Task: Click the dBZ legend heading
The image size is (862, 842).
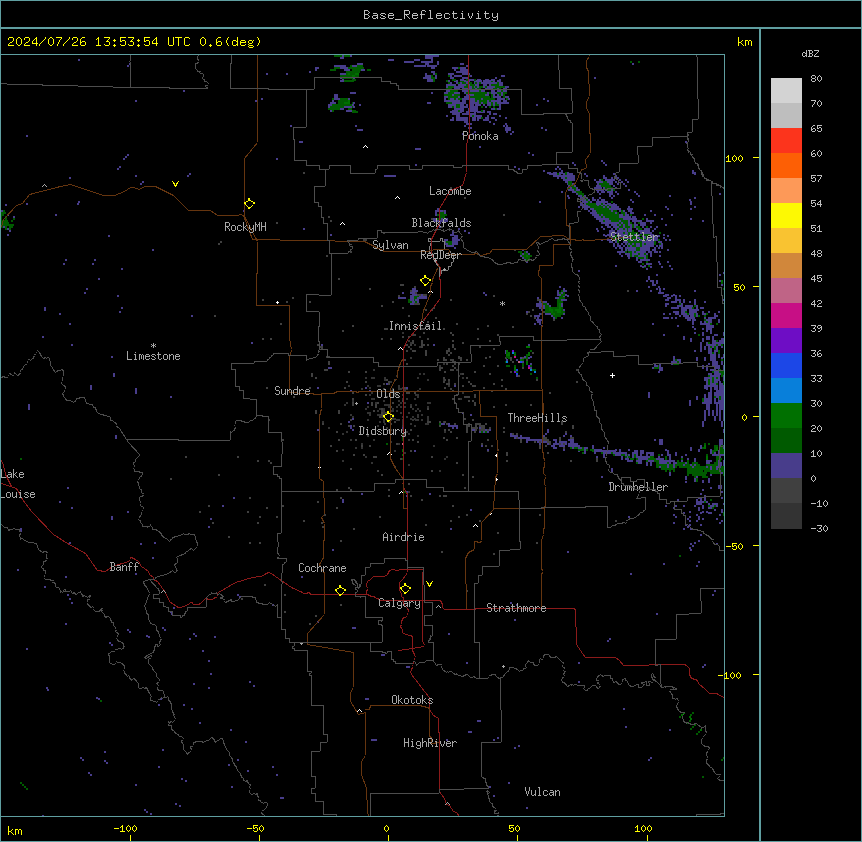Action: point(810,53)
